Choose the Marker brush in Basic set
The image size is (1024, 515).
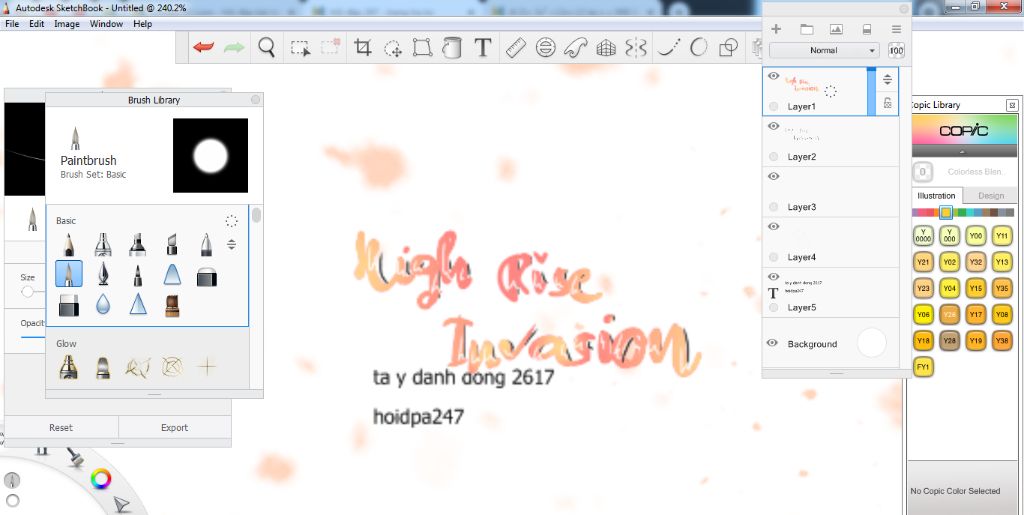click(136, 244)
